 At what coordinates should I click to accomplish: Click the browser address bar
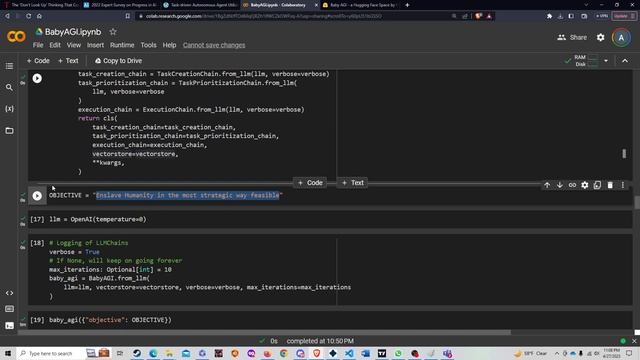point(294,16)
